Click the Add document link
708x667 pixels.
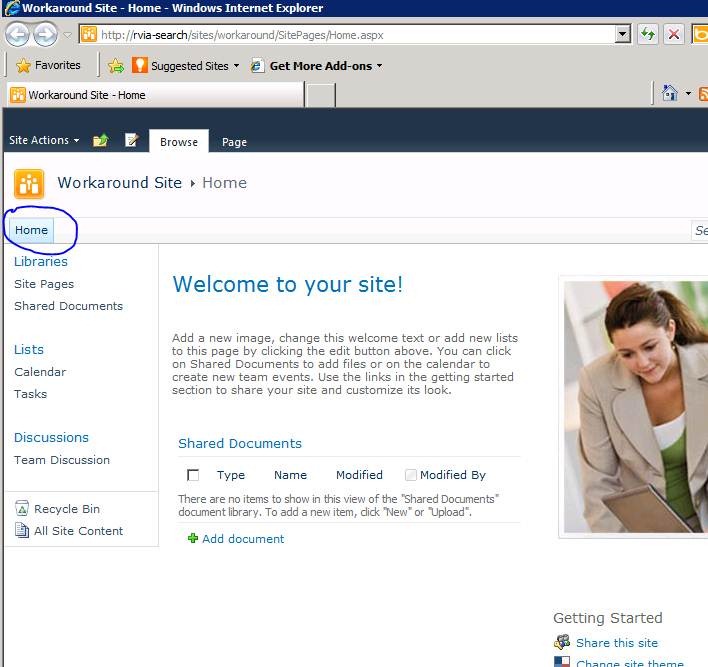click(x=242, y=539)
